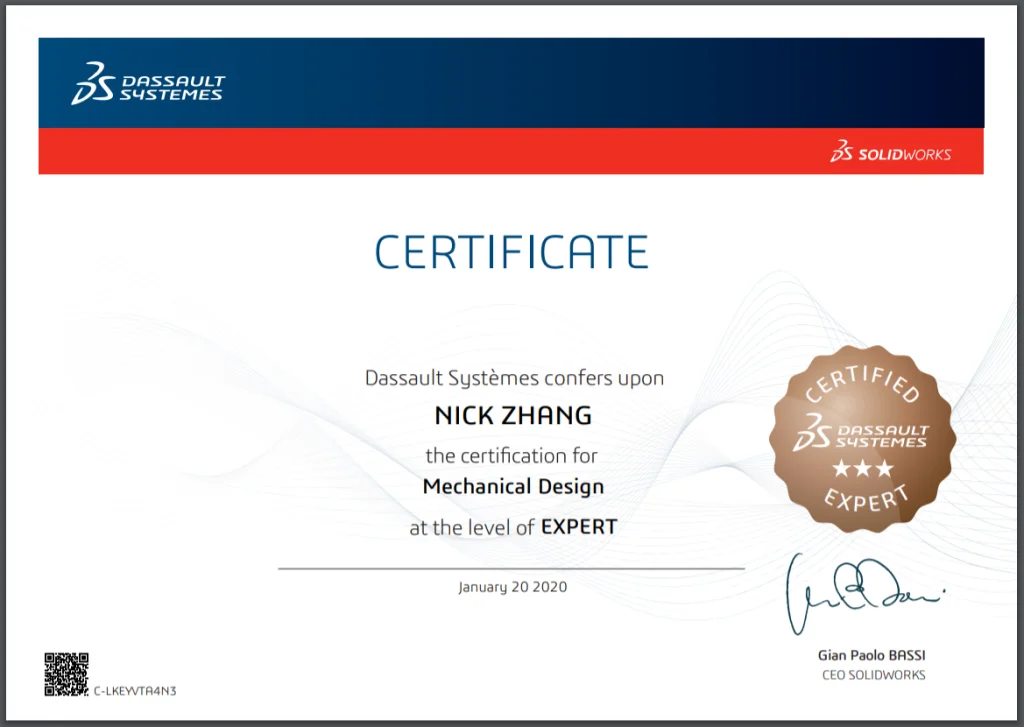Click the certificate ID C-LKEYVTA4N3
This screenshot has height=727, width=1024.
[135, 690]
